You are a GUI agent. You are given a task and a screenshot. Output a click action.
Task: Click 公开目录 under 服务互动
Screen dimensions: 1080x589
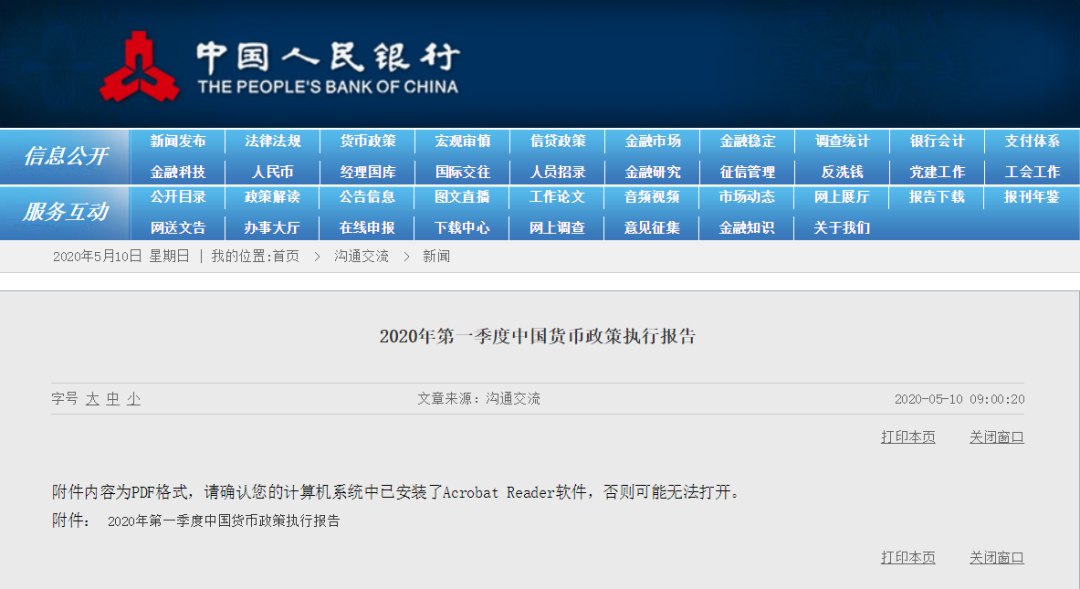point(178,197)
